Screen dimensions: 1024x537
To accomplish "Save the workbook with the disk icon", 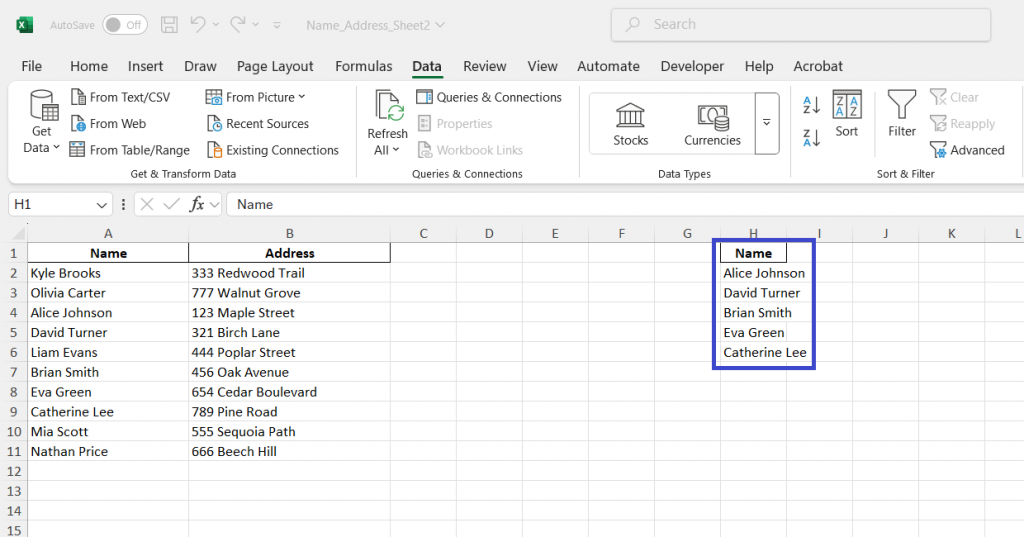I will [169, 25].
